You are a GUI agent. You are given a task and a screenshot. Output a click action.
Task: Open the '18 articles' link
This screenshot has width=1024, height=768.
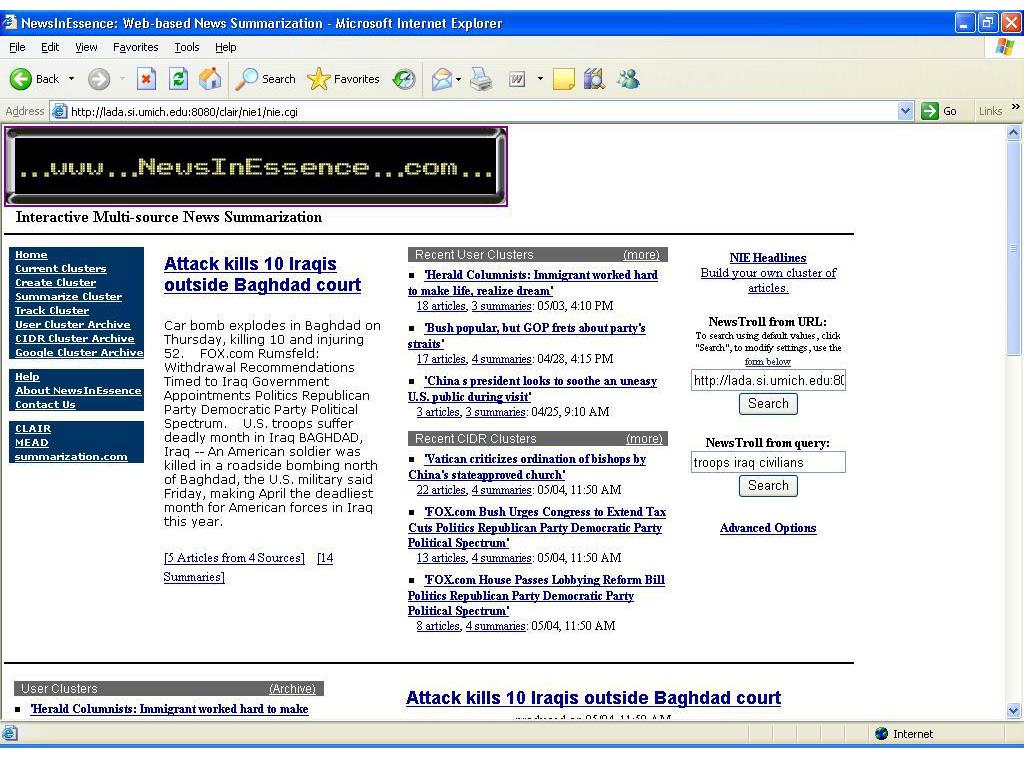pyautogui.click(x=441, y=306)
